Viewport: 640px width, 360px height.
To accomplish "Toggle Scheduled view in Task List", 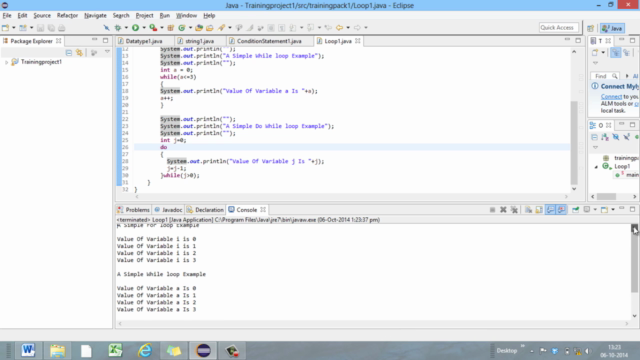I will pyautogui.click(x=627, y=53).
